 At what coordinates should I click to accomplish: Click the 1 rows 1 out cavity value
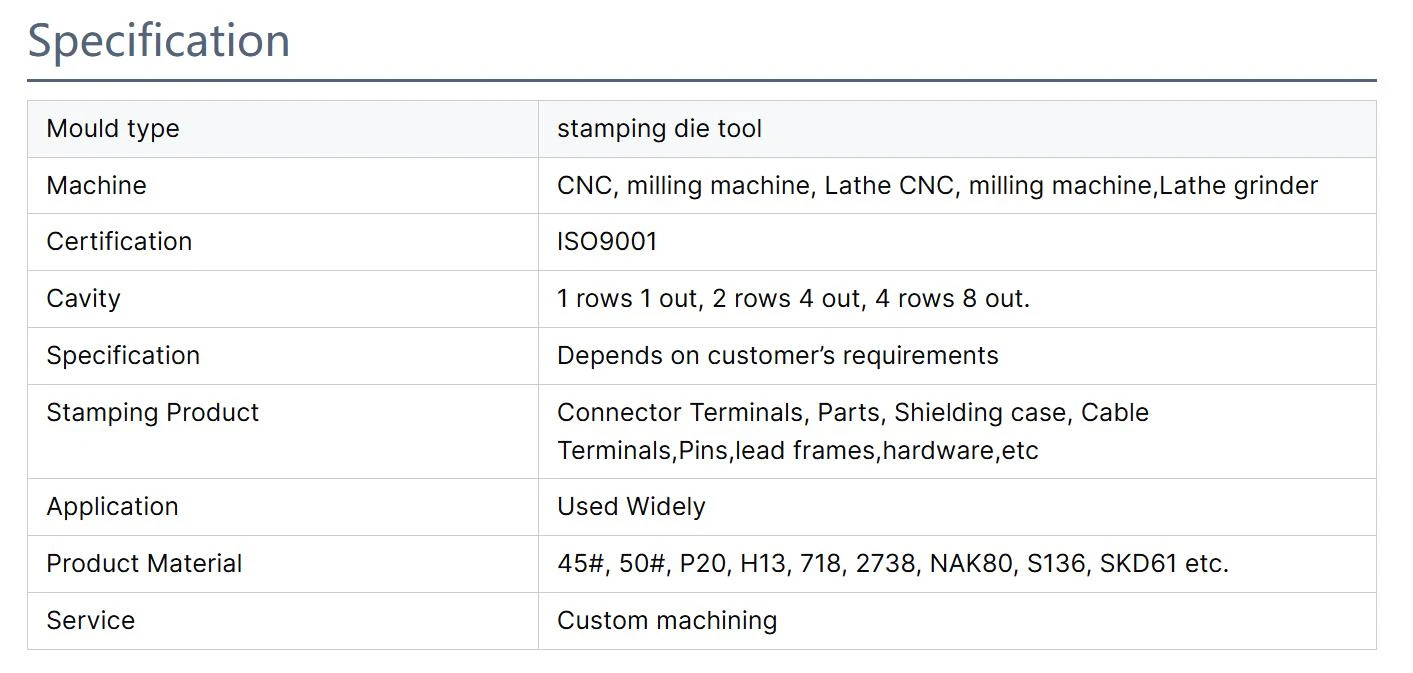pos(793,299)
